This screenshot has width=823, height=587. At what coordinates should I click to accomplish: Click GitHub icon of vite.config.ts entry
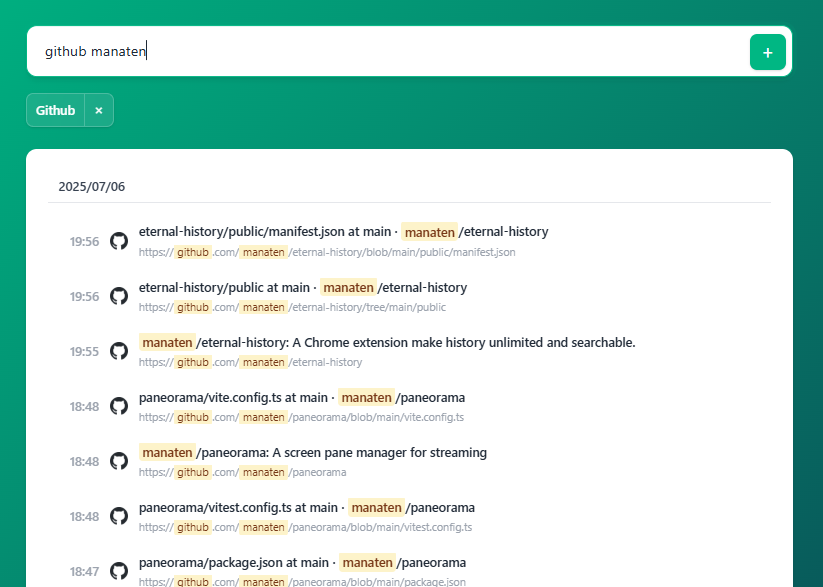point(119,406)
